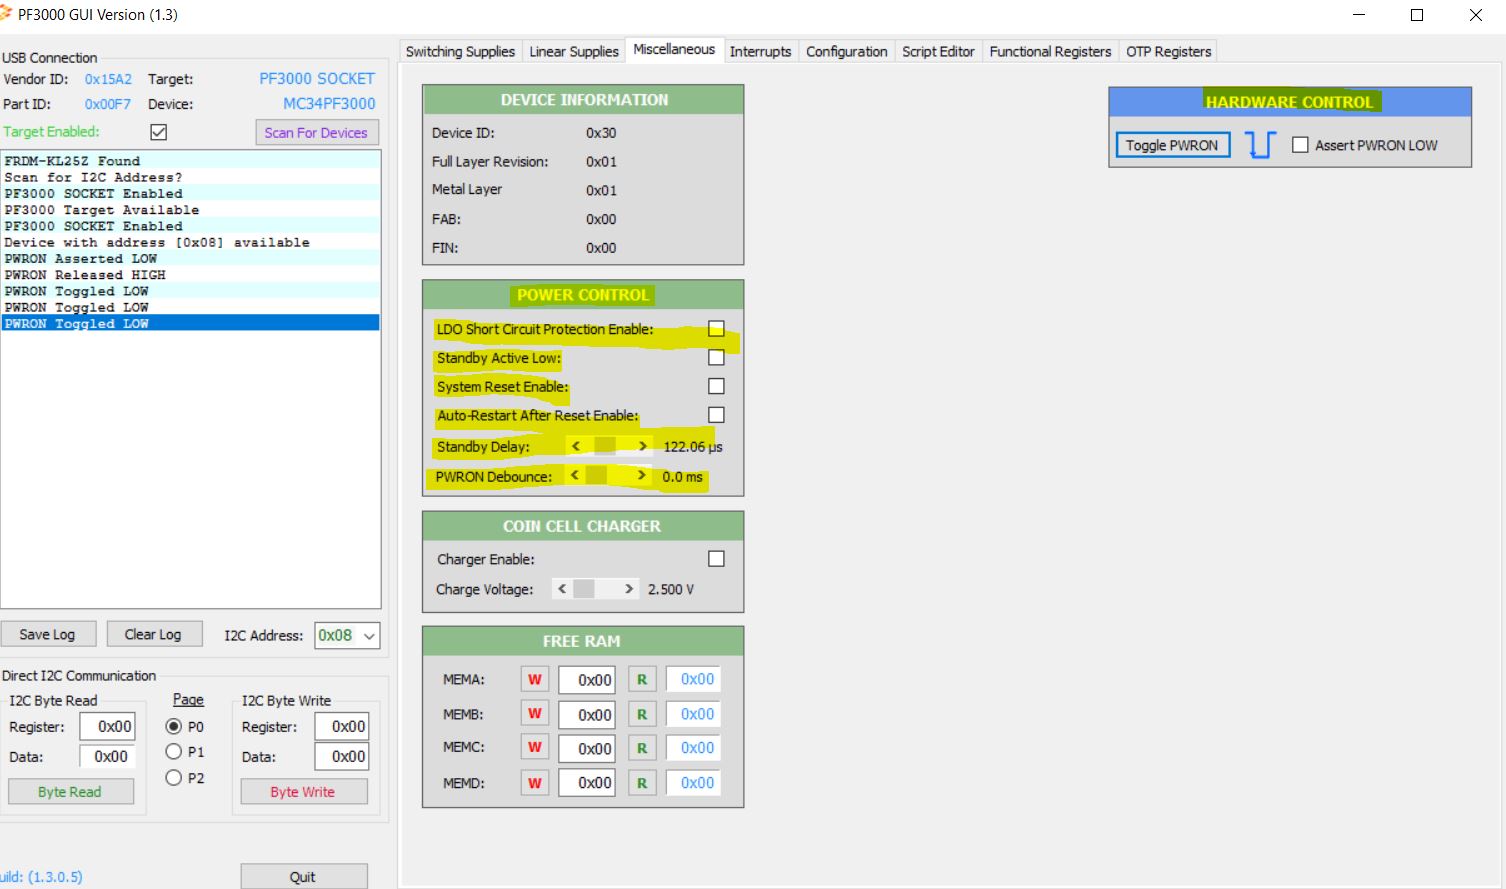Clear the connection log
The width and height of the screenshot is (1506, 889).
[154, 633]
